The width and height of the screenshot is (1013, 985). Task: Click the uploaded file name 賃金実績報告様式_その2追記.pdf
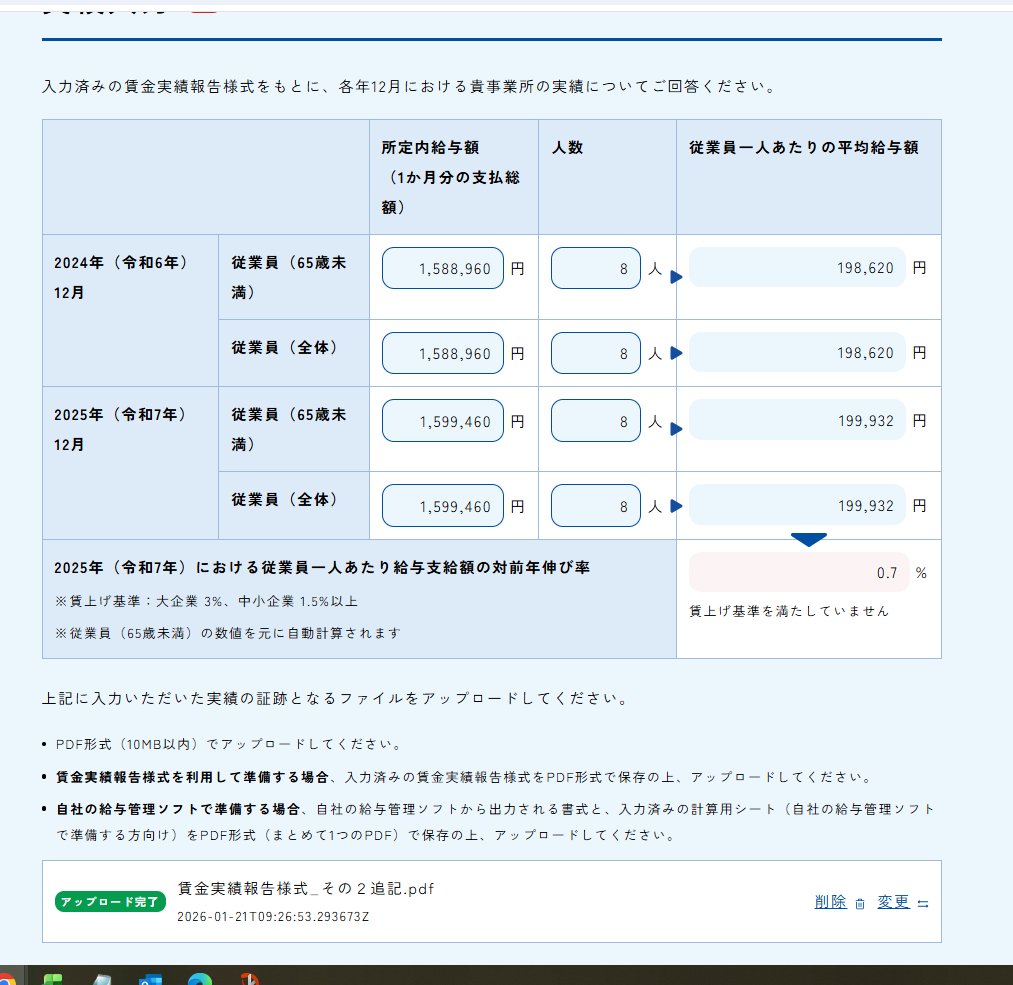click(x=306, y=889)
